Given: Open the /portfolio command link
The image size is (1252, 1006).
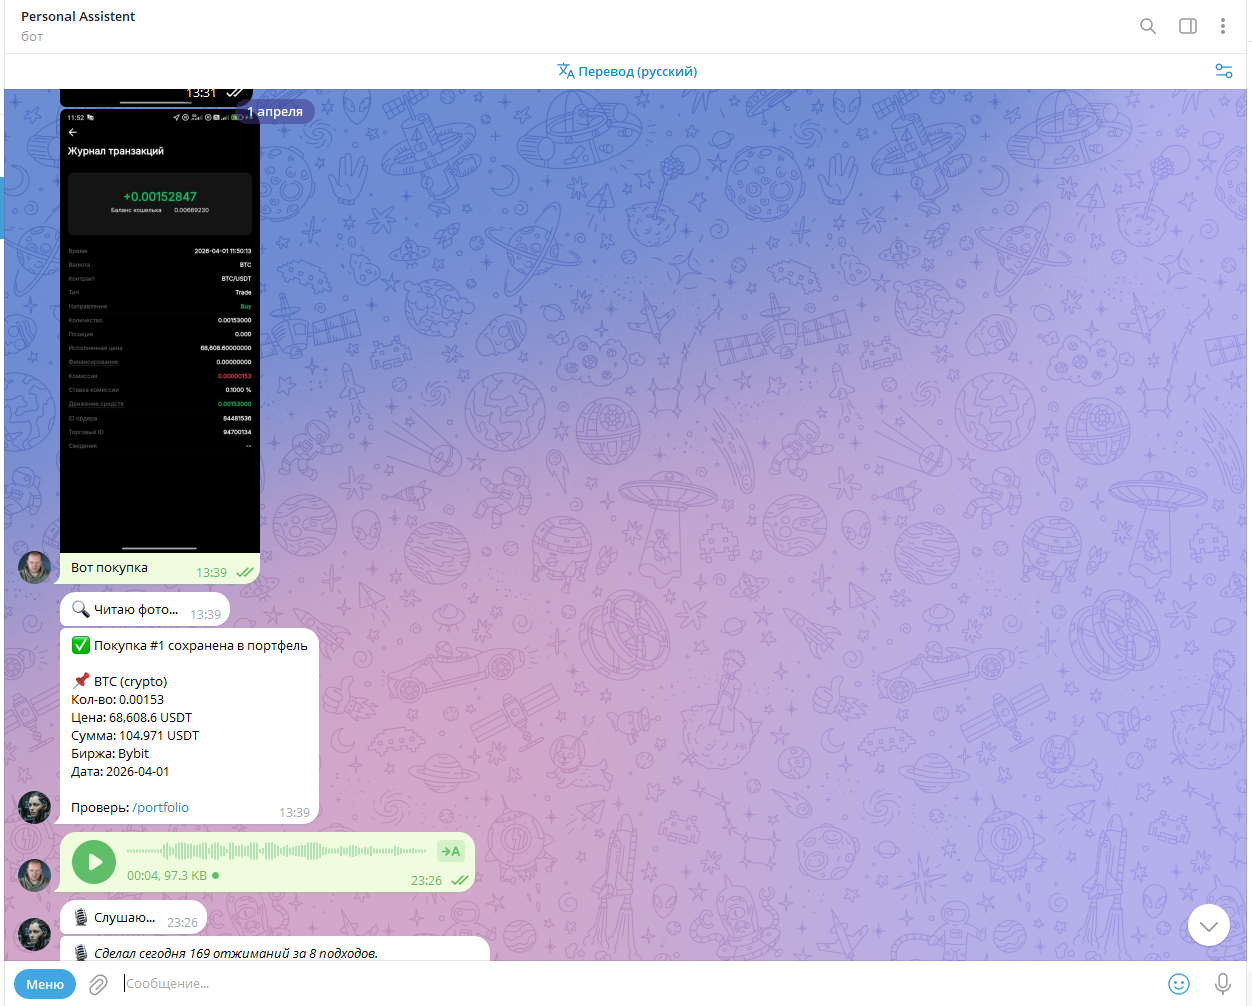Looking at the screenshot, I should [x=160, y=807].
